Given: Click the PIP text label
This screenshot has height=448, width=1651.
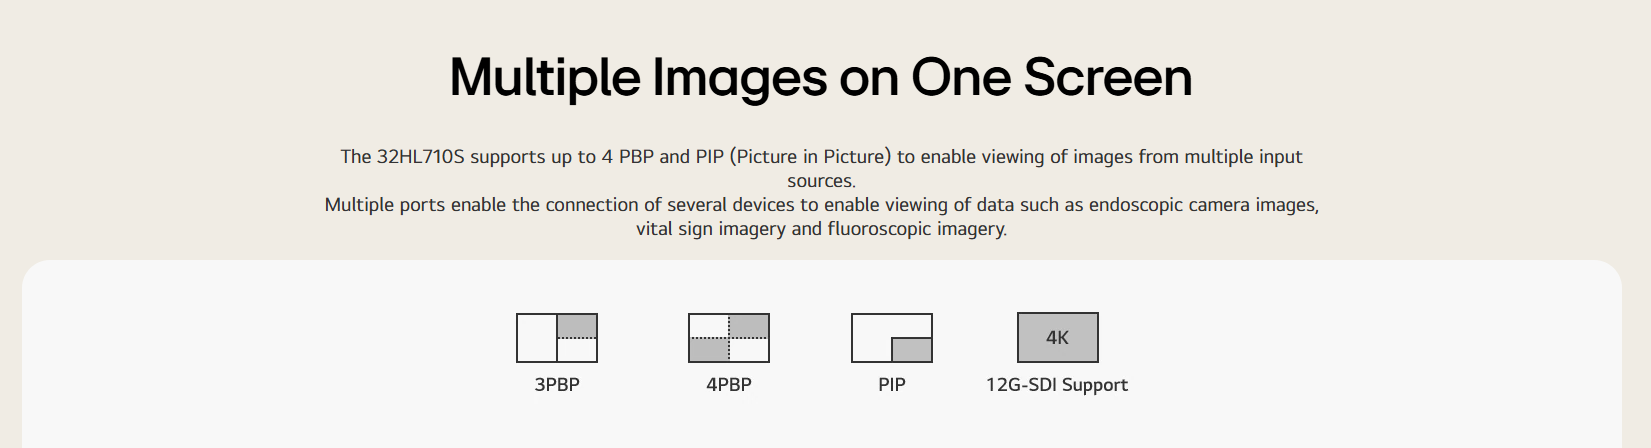Looking at the screenshot, I should tap(892, 385).
